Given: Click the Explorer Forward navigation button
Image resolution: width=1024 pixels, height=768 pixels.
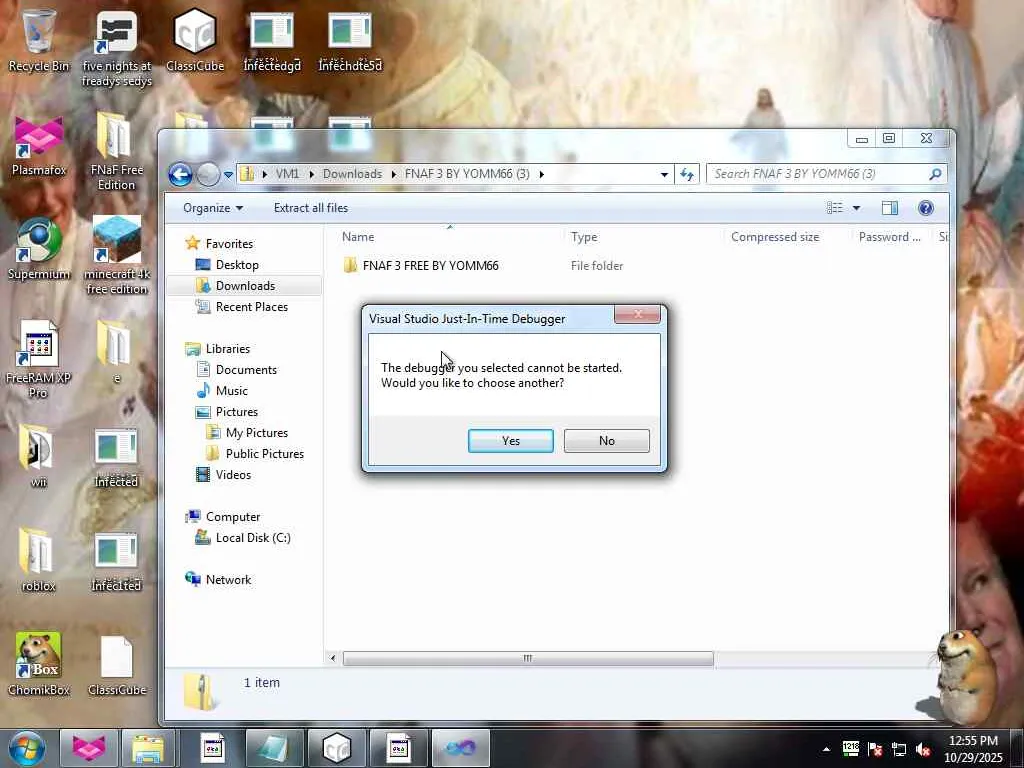Looking at the screenshot, I should coord(208,174).
